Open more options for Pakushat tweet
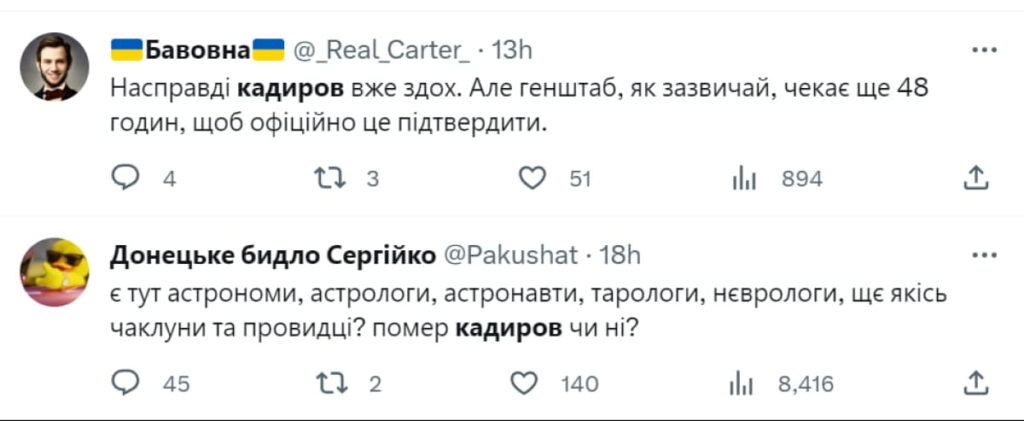Viewport: 1024px width, 421px height. tap(984, 255)
